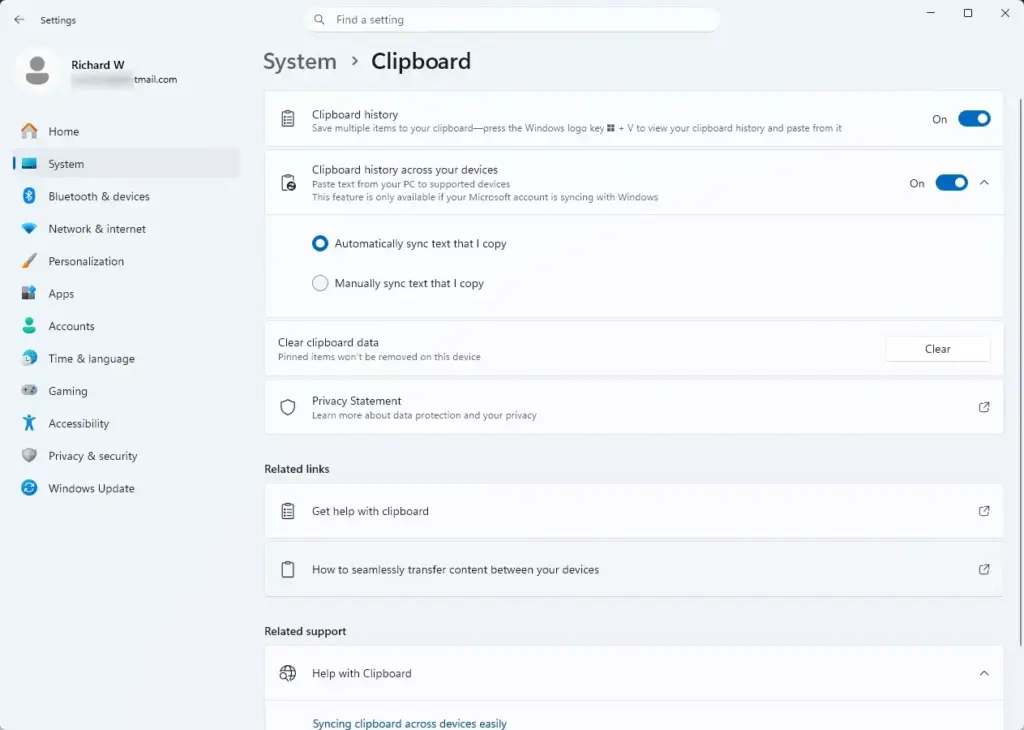Click the Gaming controller icon
Screen dimensions: 1024x730
coord(29,390)
